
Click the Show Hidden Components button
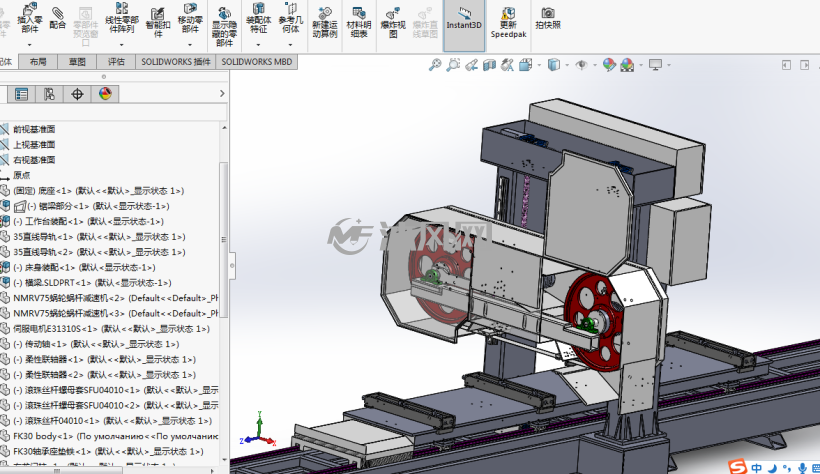[x=224, y=27]
